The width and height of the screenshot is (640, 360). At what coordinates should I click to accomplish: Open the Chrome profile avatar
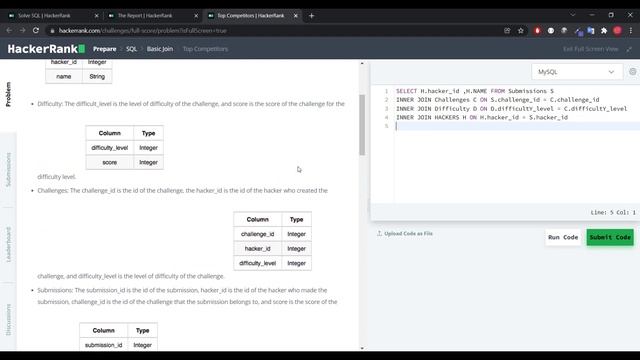(618, 31)
